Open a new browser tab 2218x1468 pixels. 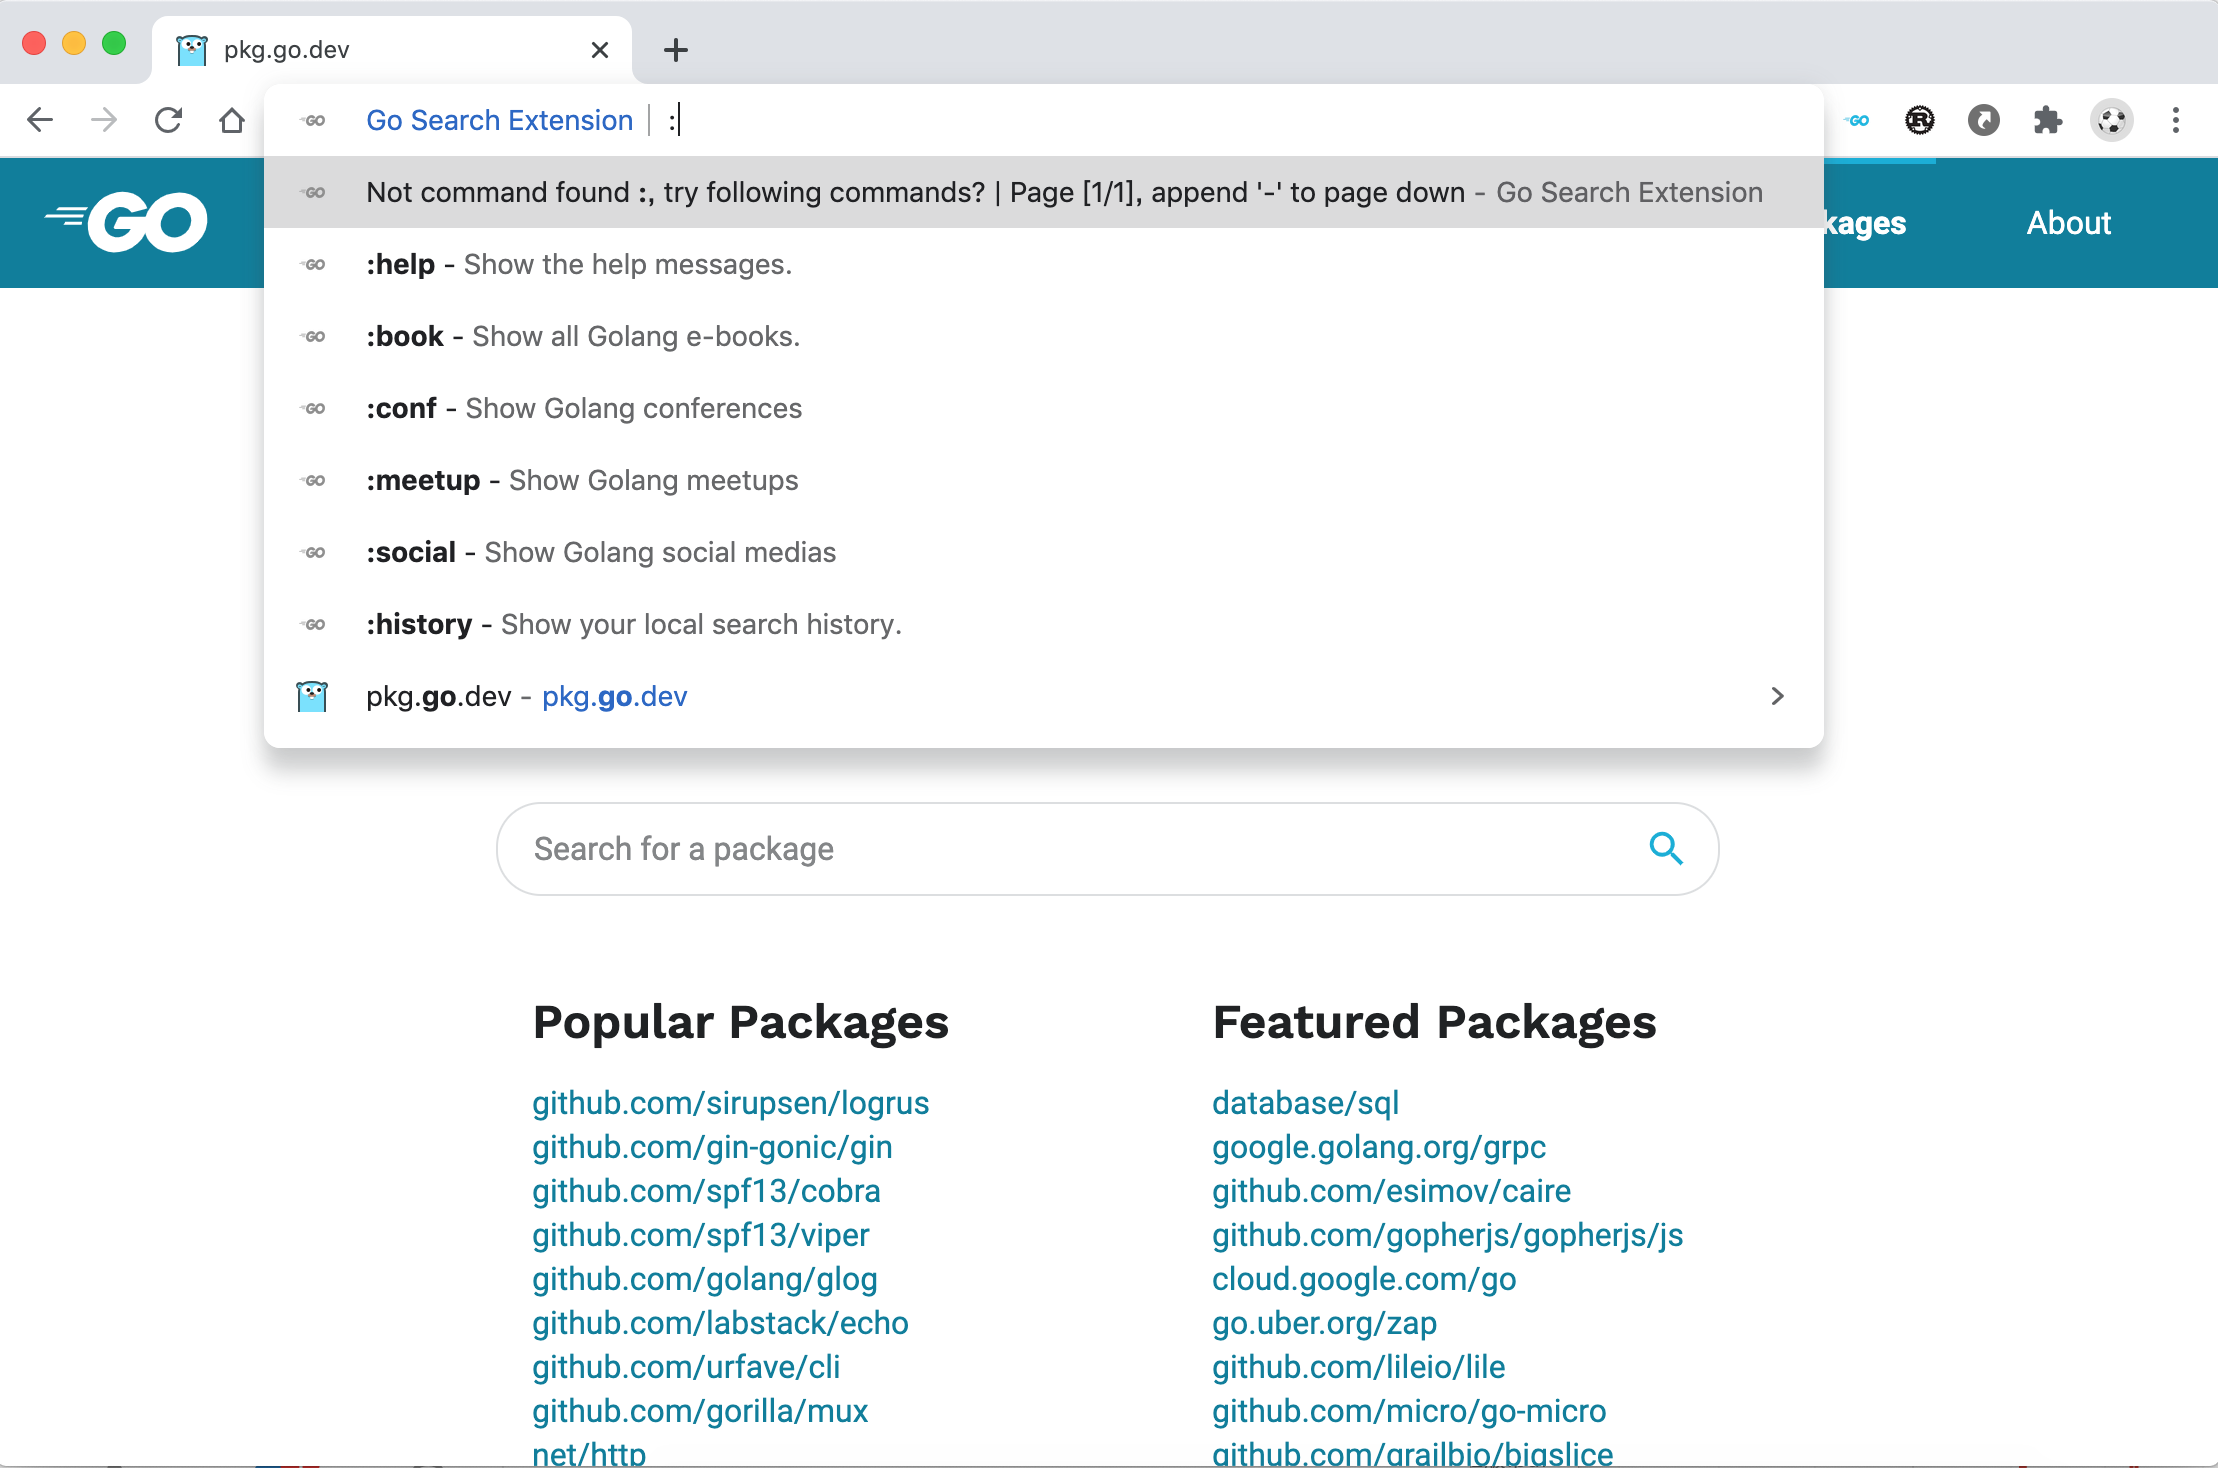click(x=676, y=50)
